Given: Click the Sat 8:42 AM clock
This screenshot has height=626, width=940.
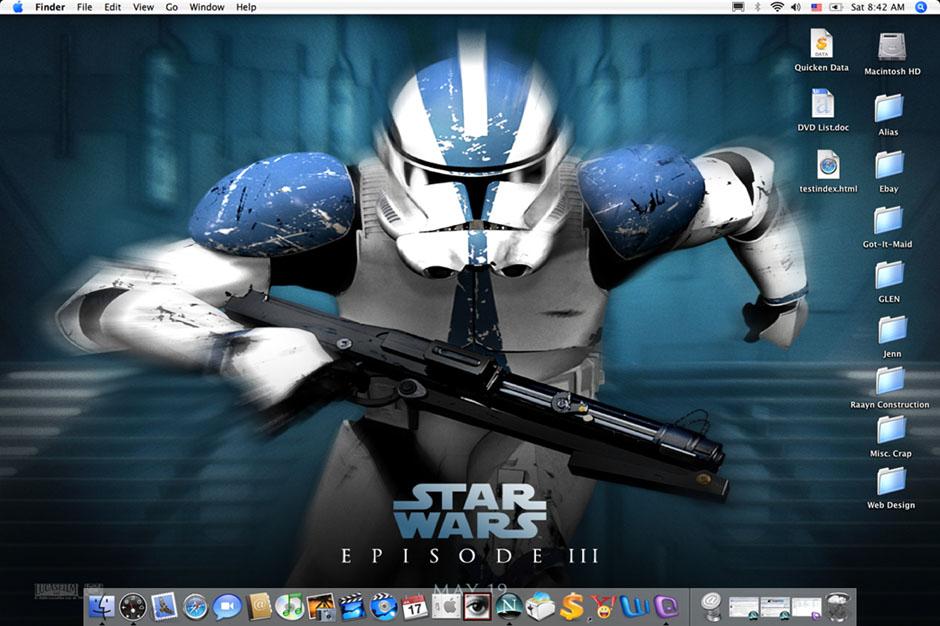Looking at the screenshot, I should click(877, 7).
